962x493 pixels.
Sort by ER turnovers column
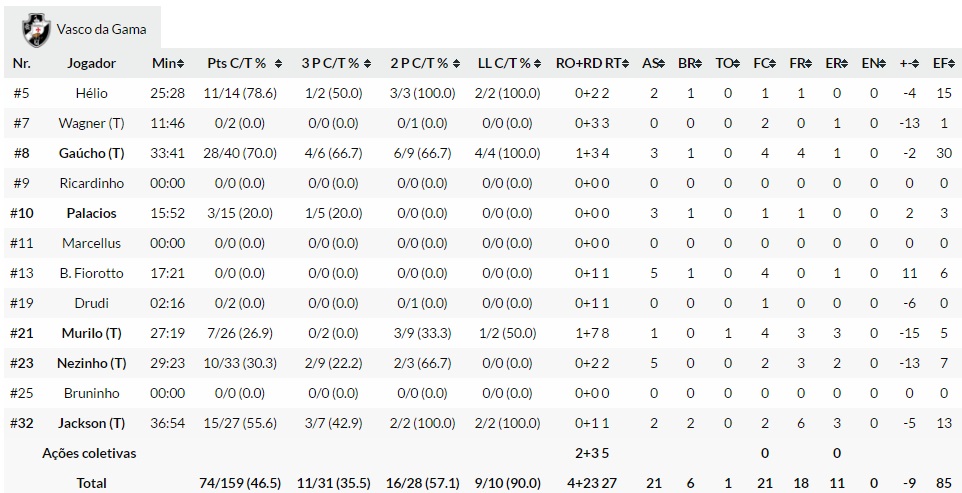pos(836,63)
